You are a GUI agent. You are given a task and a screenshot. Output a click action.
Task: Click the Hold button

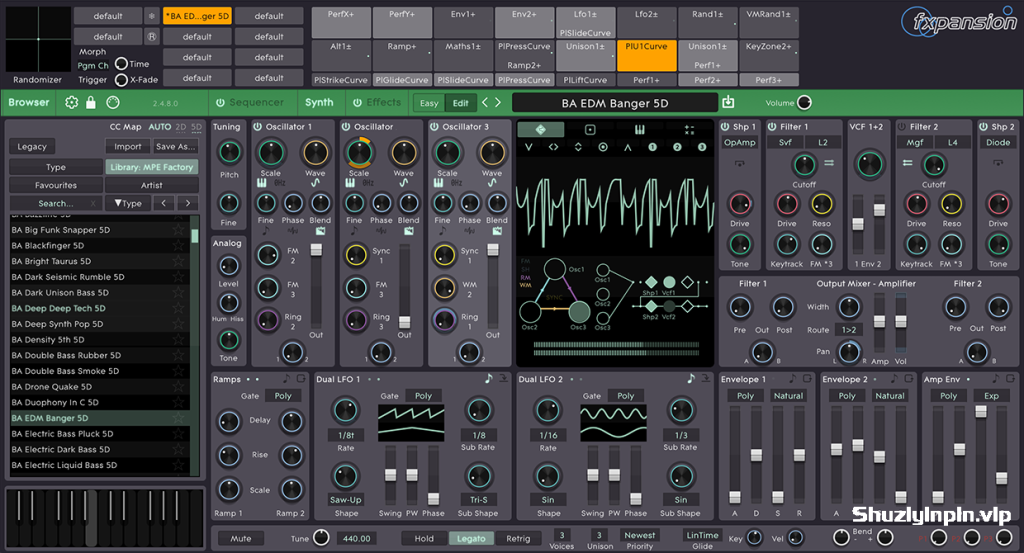pyautogui.click(x=424, y=539)
